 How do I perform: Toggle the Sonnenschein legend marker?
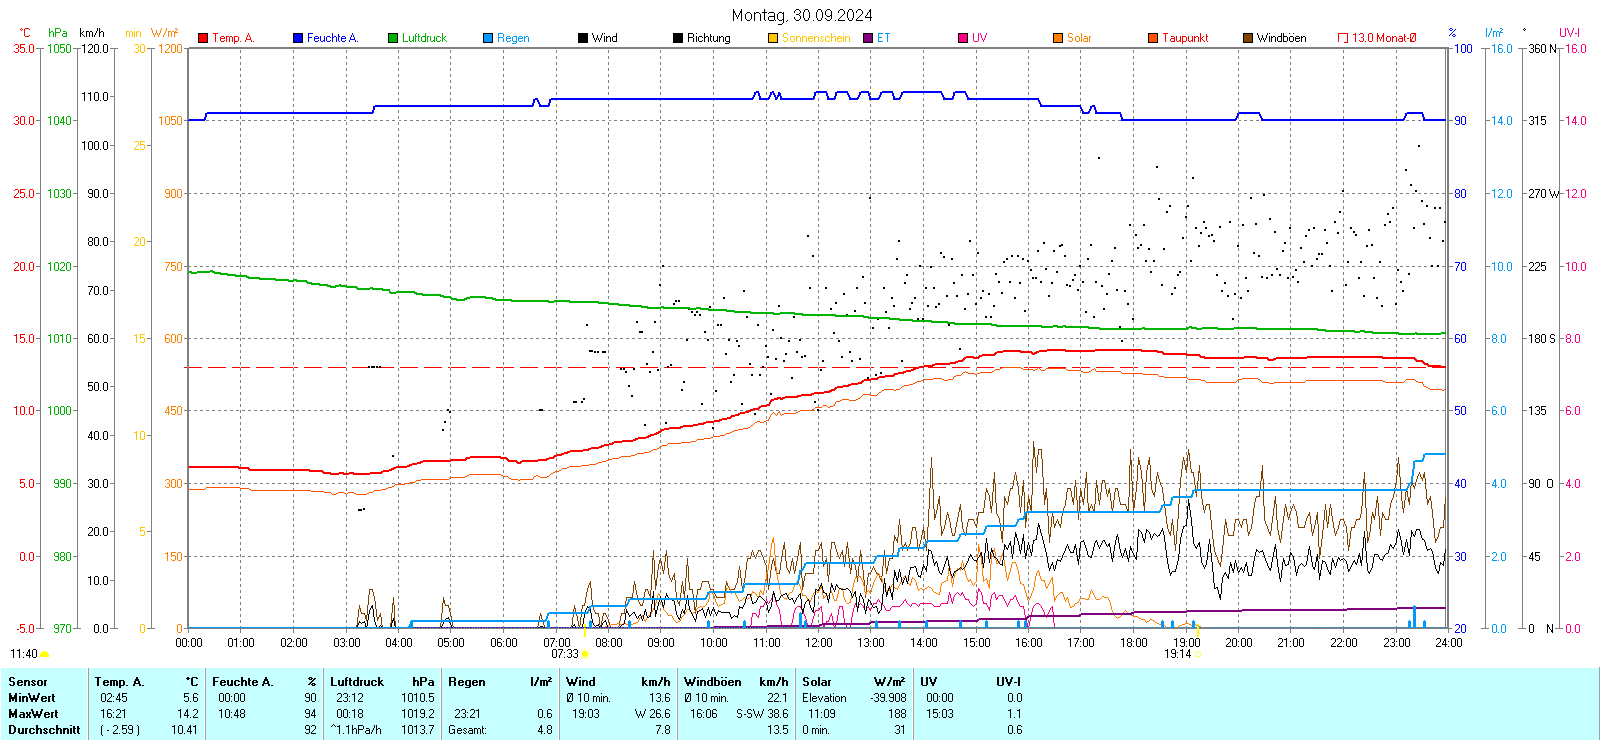pos(773,38)
